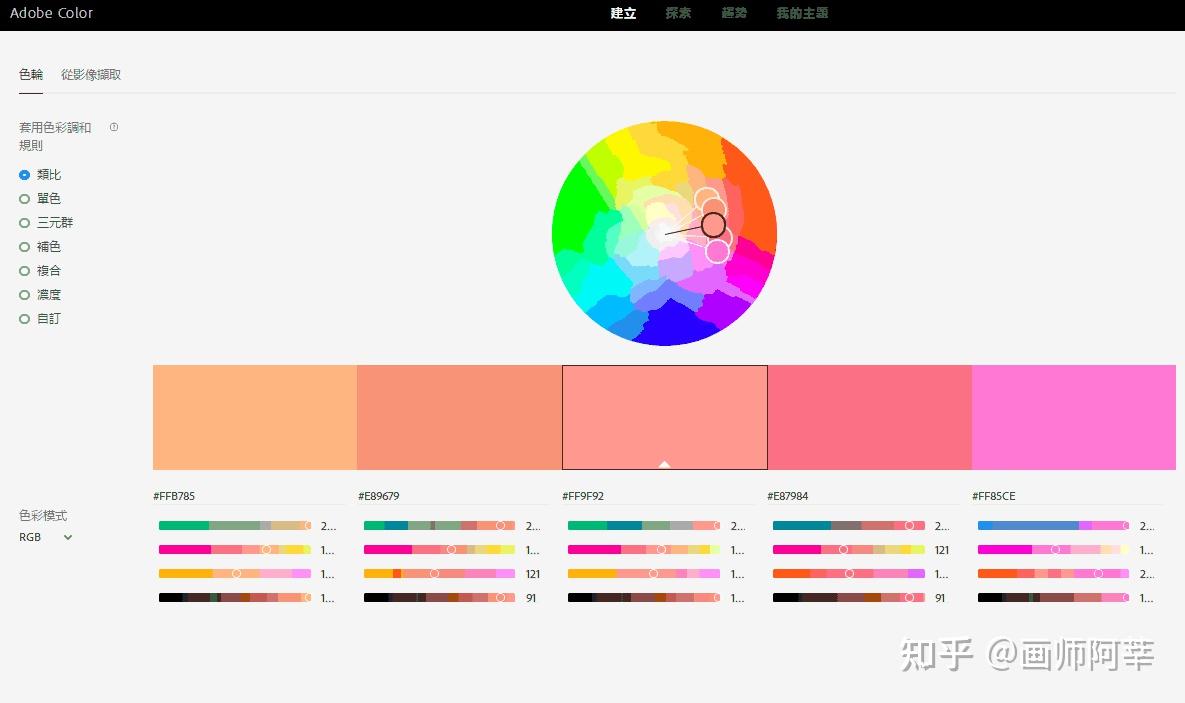Select the 單色 harmony rule

tap(40, 199)
